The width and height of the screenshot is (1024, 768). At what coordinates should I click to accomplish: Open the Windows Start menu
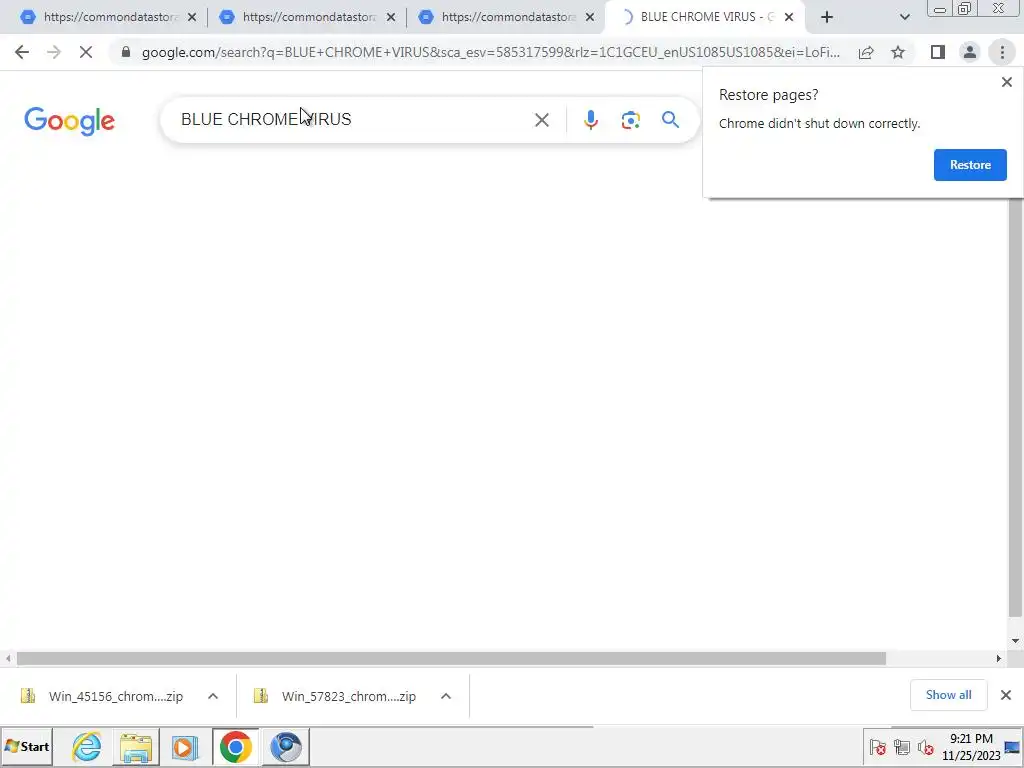point(27,746)
